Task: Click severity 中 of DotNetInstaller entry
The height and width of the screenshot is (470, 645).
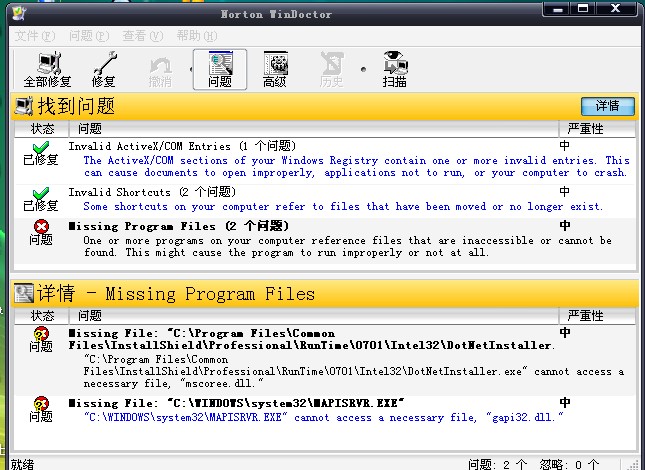Action: tap(565, 332)
